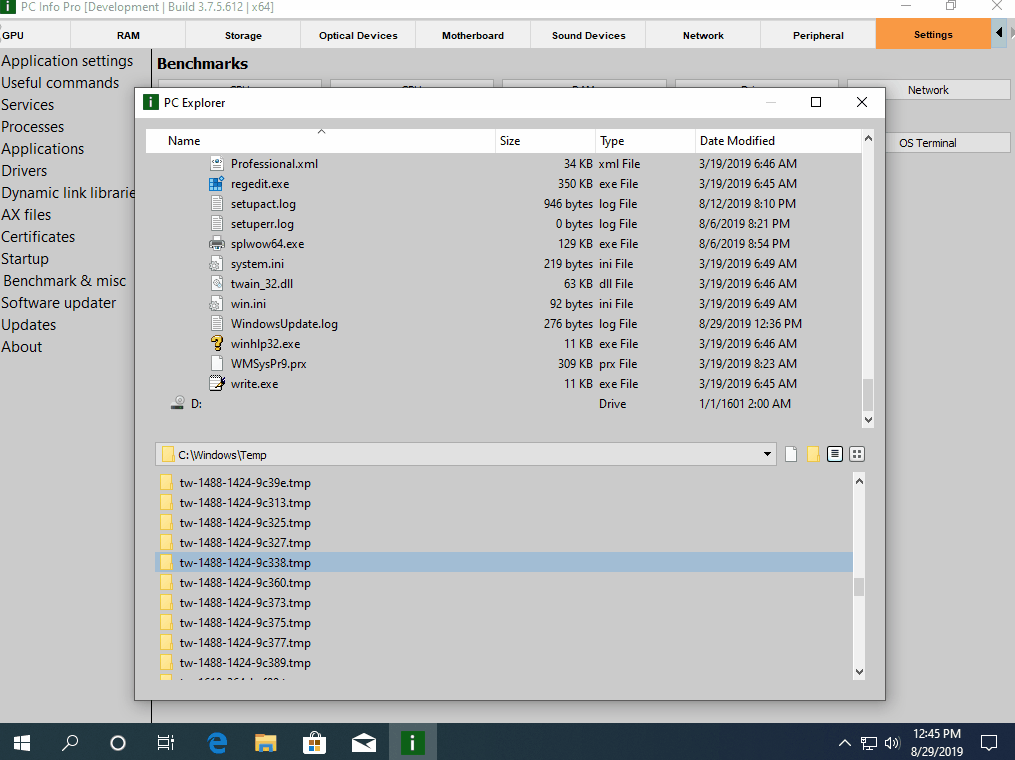
Task: Open the Mail app from the taskbar
Action: coord(364,742)
